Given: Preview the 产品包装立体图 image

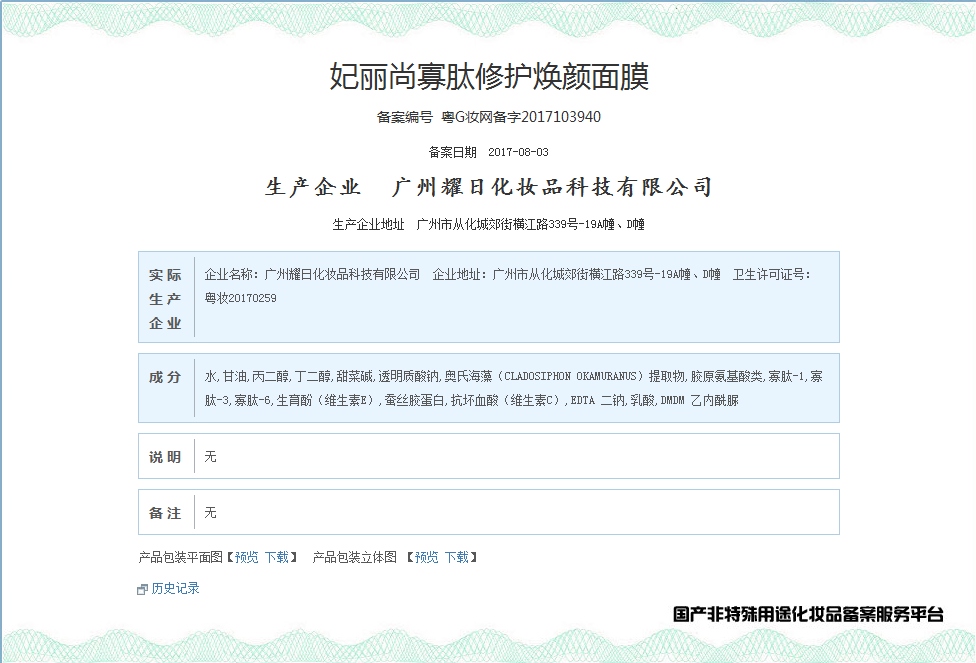Looking at the screenshot, I should point(427,557).
